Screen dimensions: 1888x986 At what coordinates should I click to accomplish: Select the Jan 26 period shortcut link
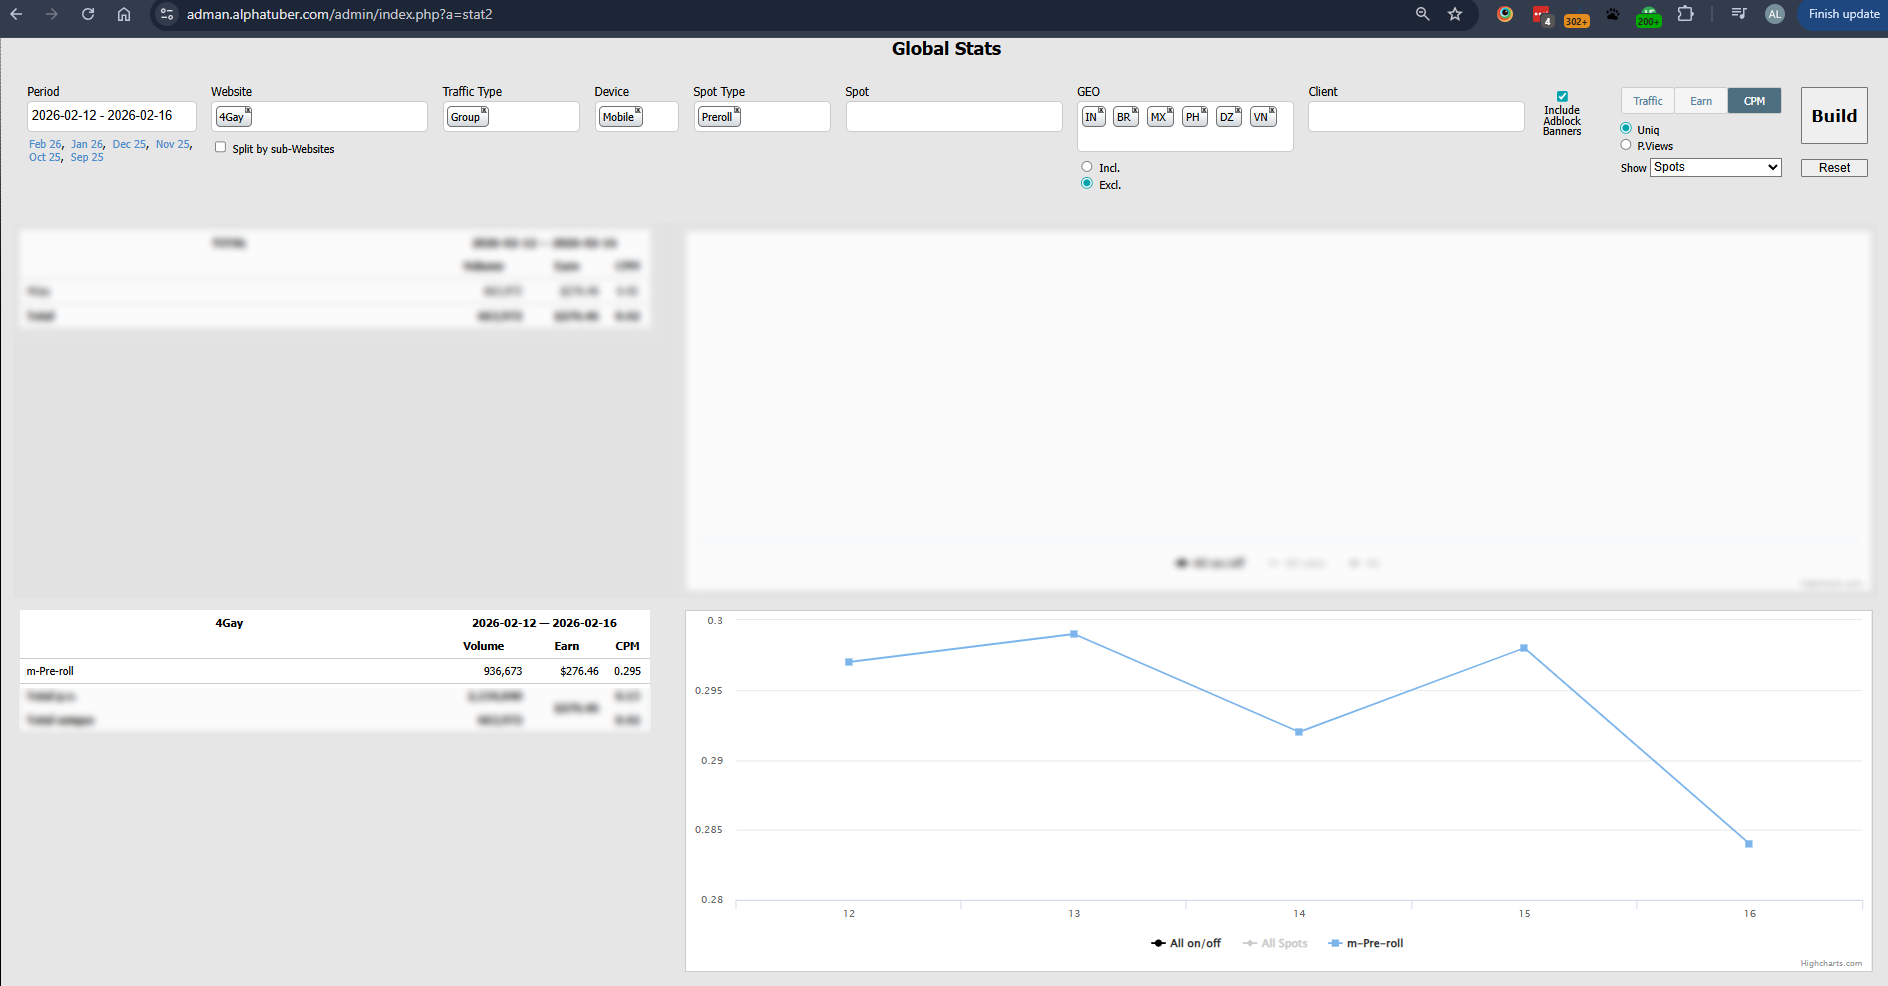[x=87, y=144]
